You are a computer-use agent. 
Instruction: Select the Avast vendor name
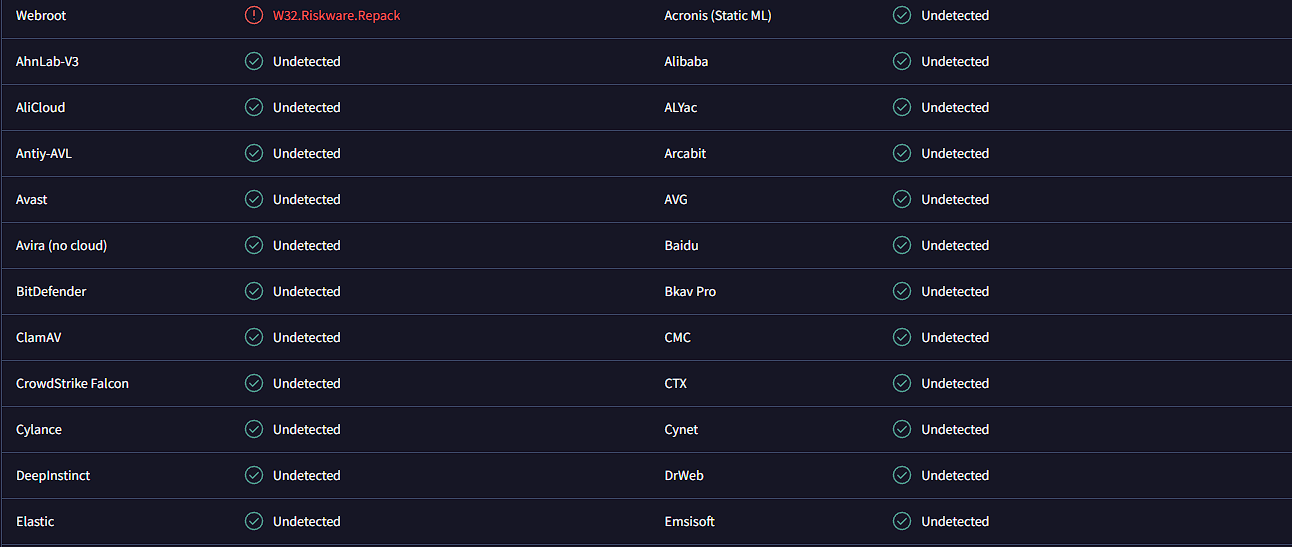click(x=32, y=200)
